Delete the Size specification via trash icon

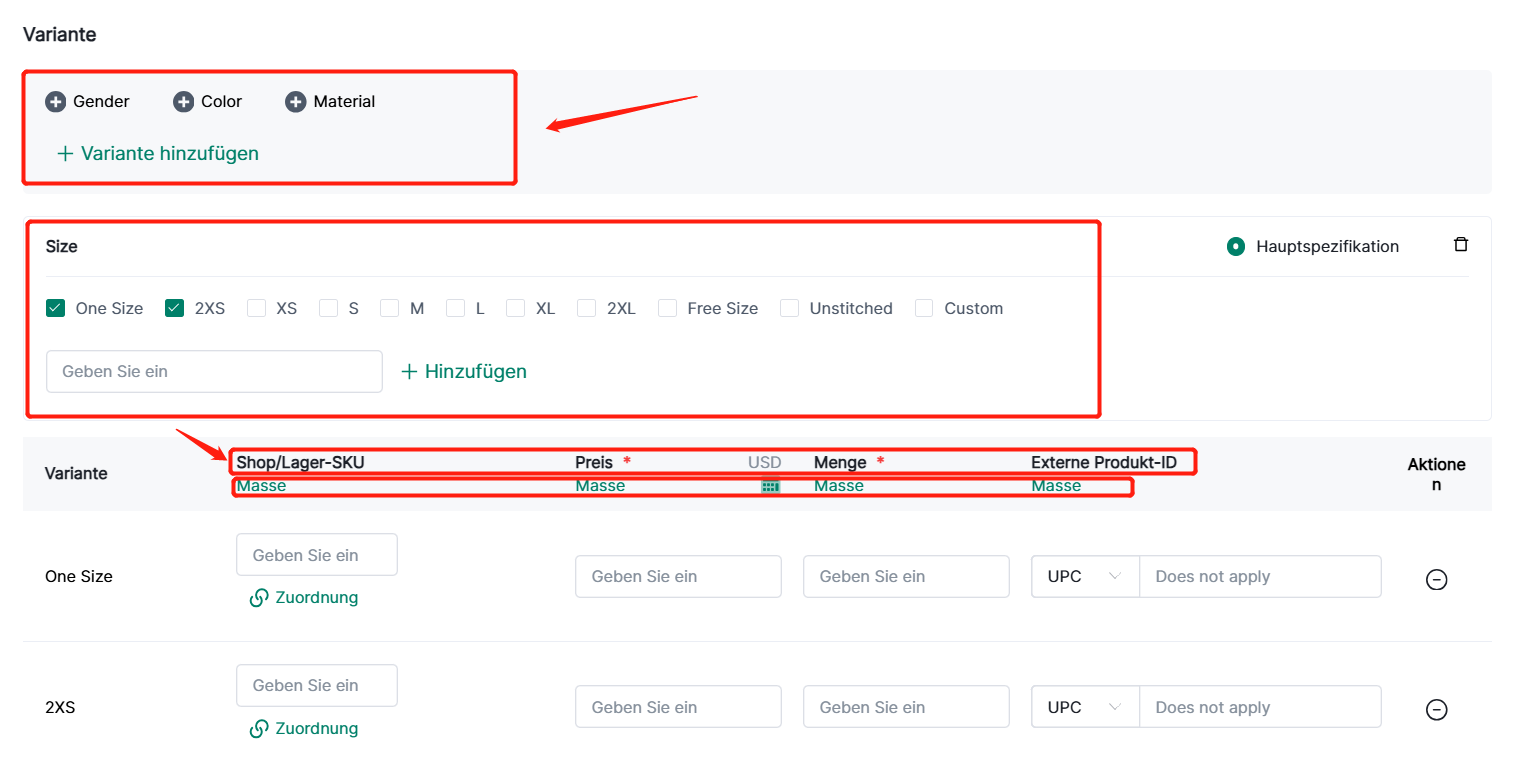coord(1461,245)
